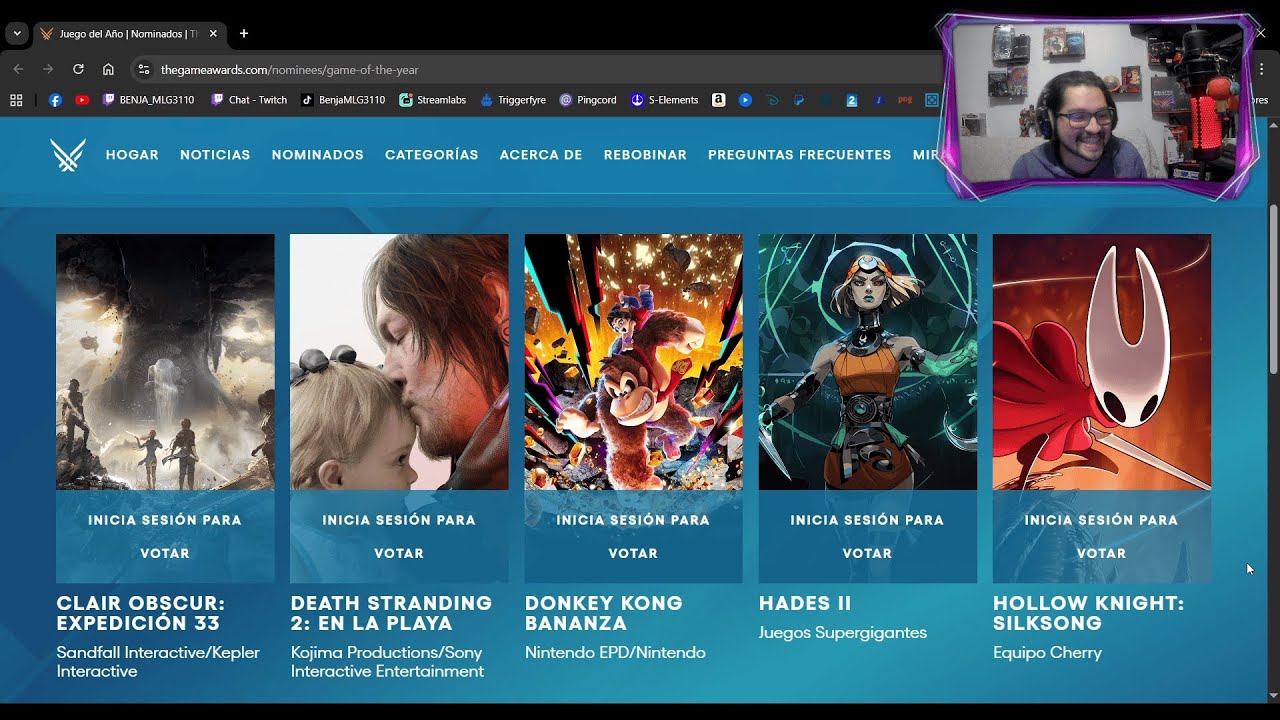The width and height of the screenshot is (1280, 720).
Task: Click the text Equipo Cherry
Action: coord(1047,652)
